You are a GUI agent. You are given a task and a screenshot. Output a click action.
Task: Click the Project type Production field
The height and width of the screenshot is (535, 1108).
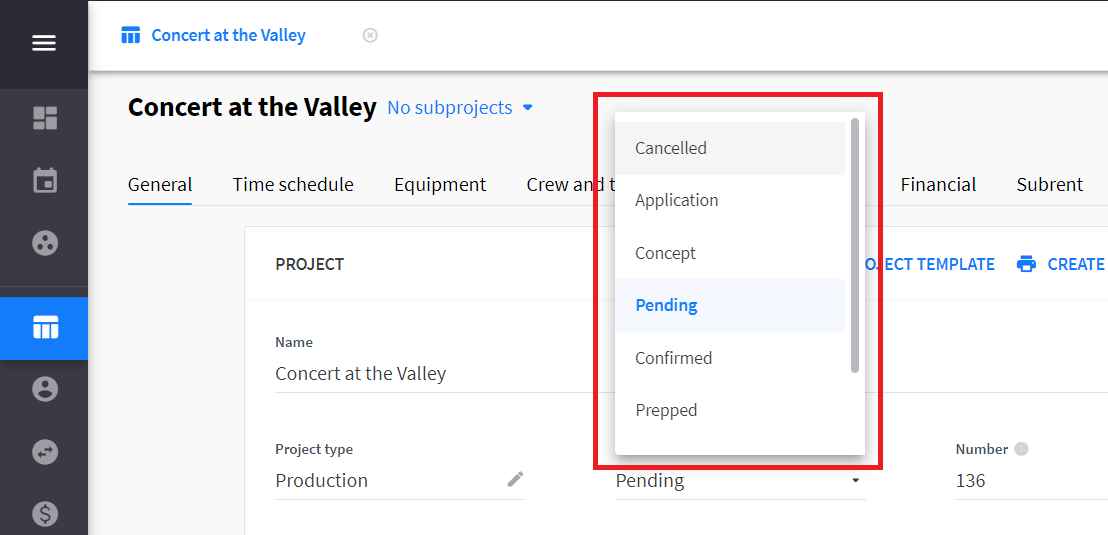[400, 481]
